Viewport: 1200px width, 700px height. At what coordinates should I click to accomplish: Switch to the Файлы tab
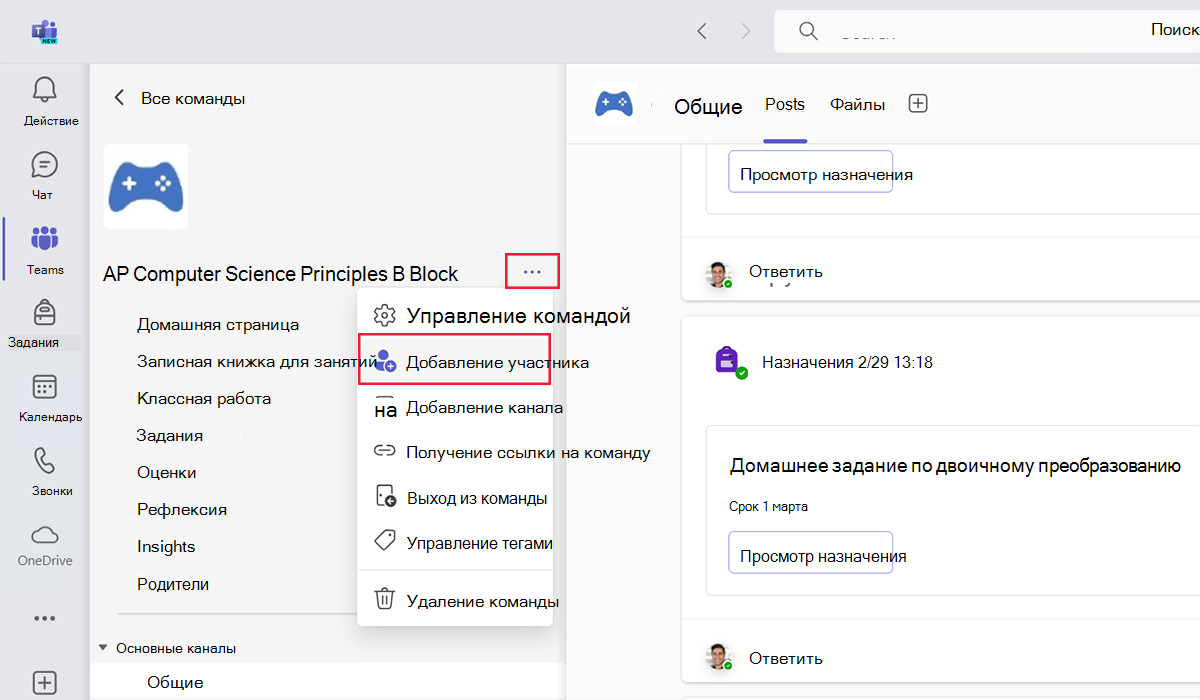pos(857,104)
